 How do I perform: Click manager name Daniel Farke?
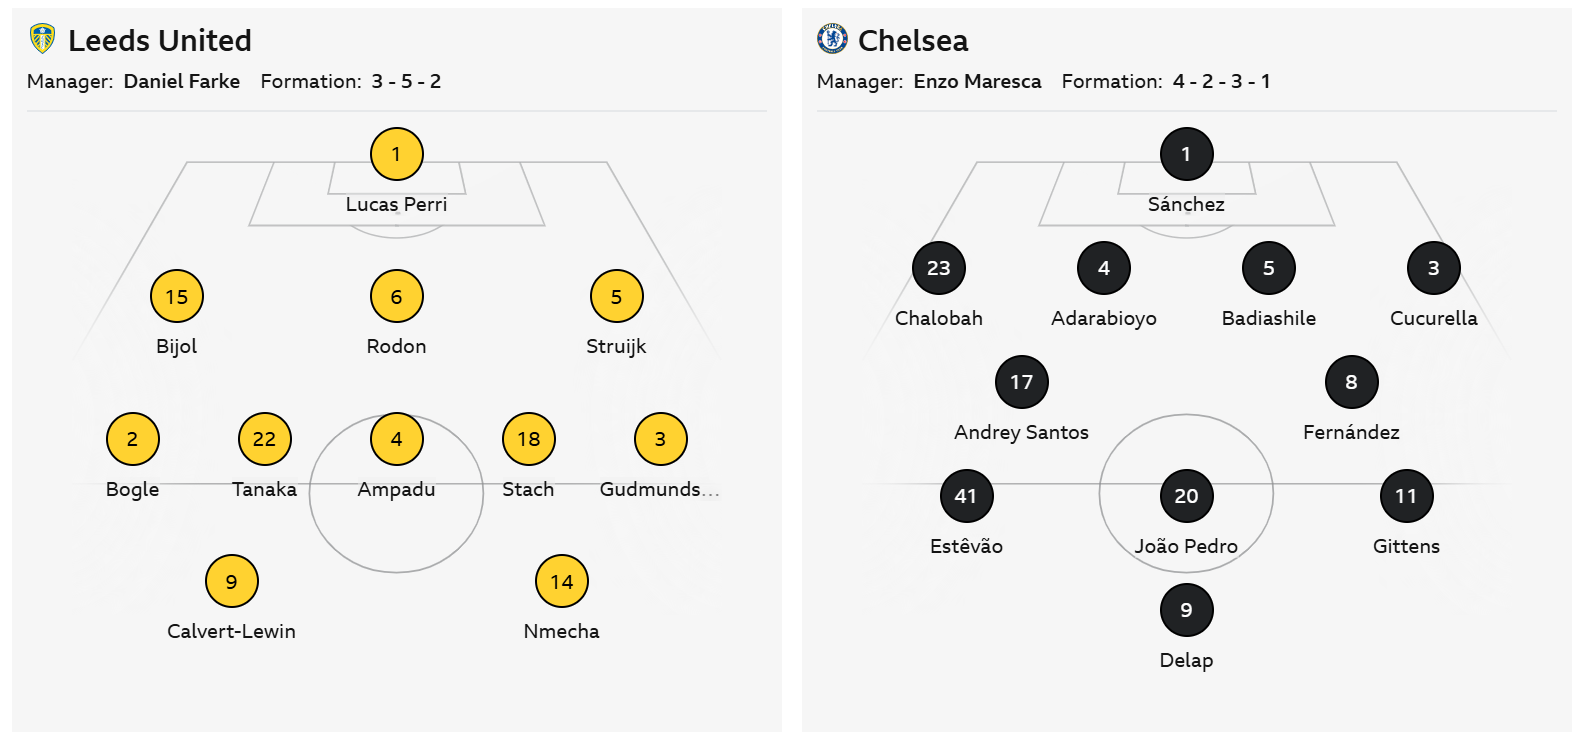(x=182, y=82)
